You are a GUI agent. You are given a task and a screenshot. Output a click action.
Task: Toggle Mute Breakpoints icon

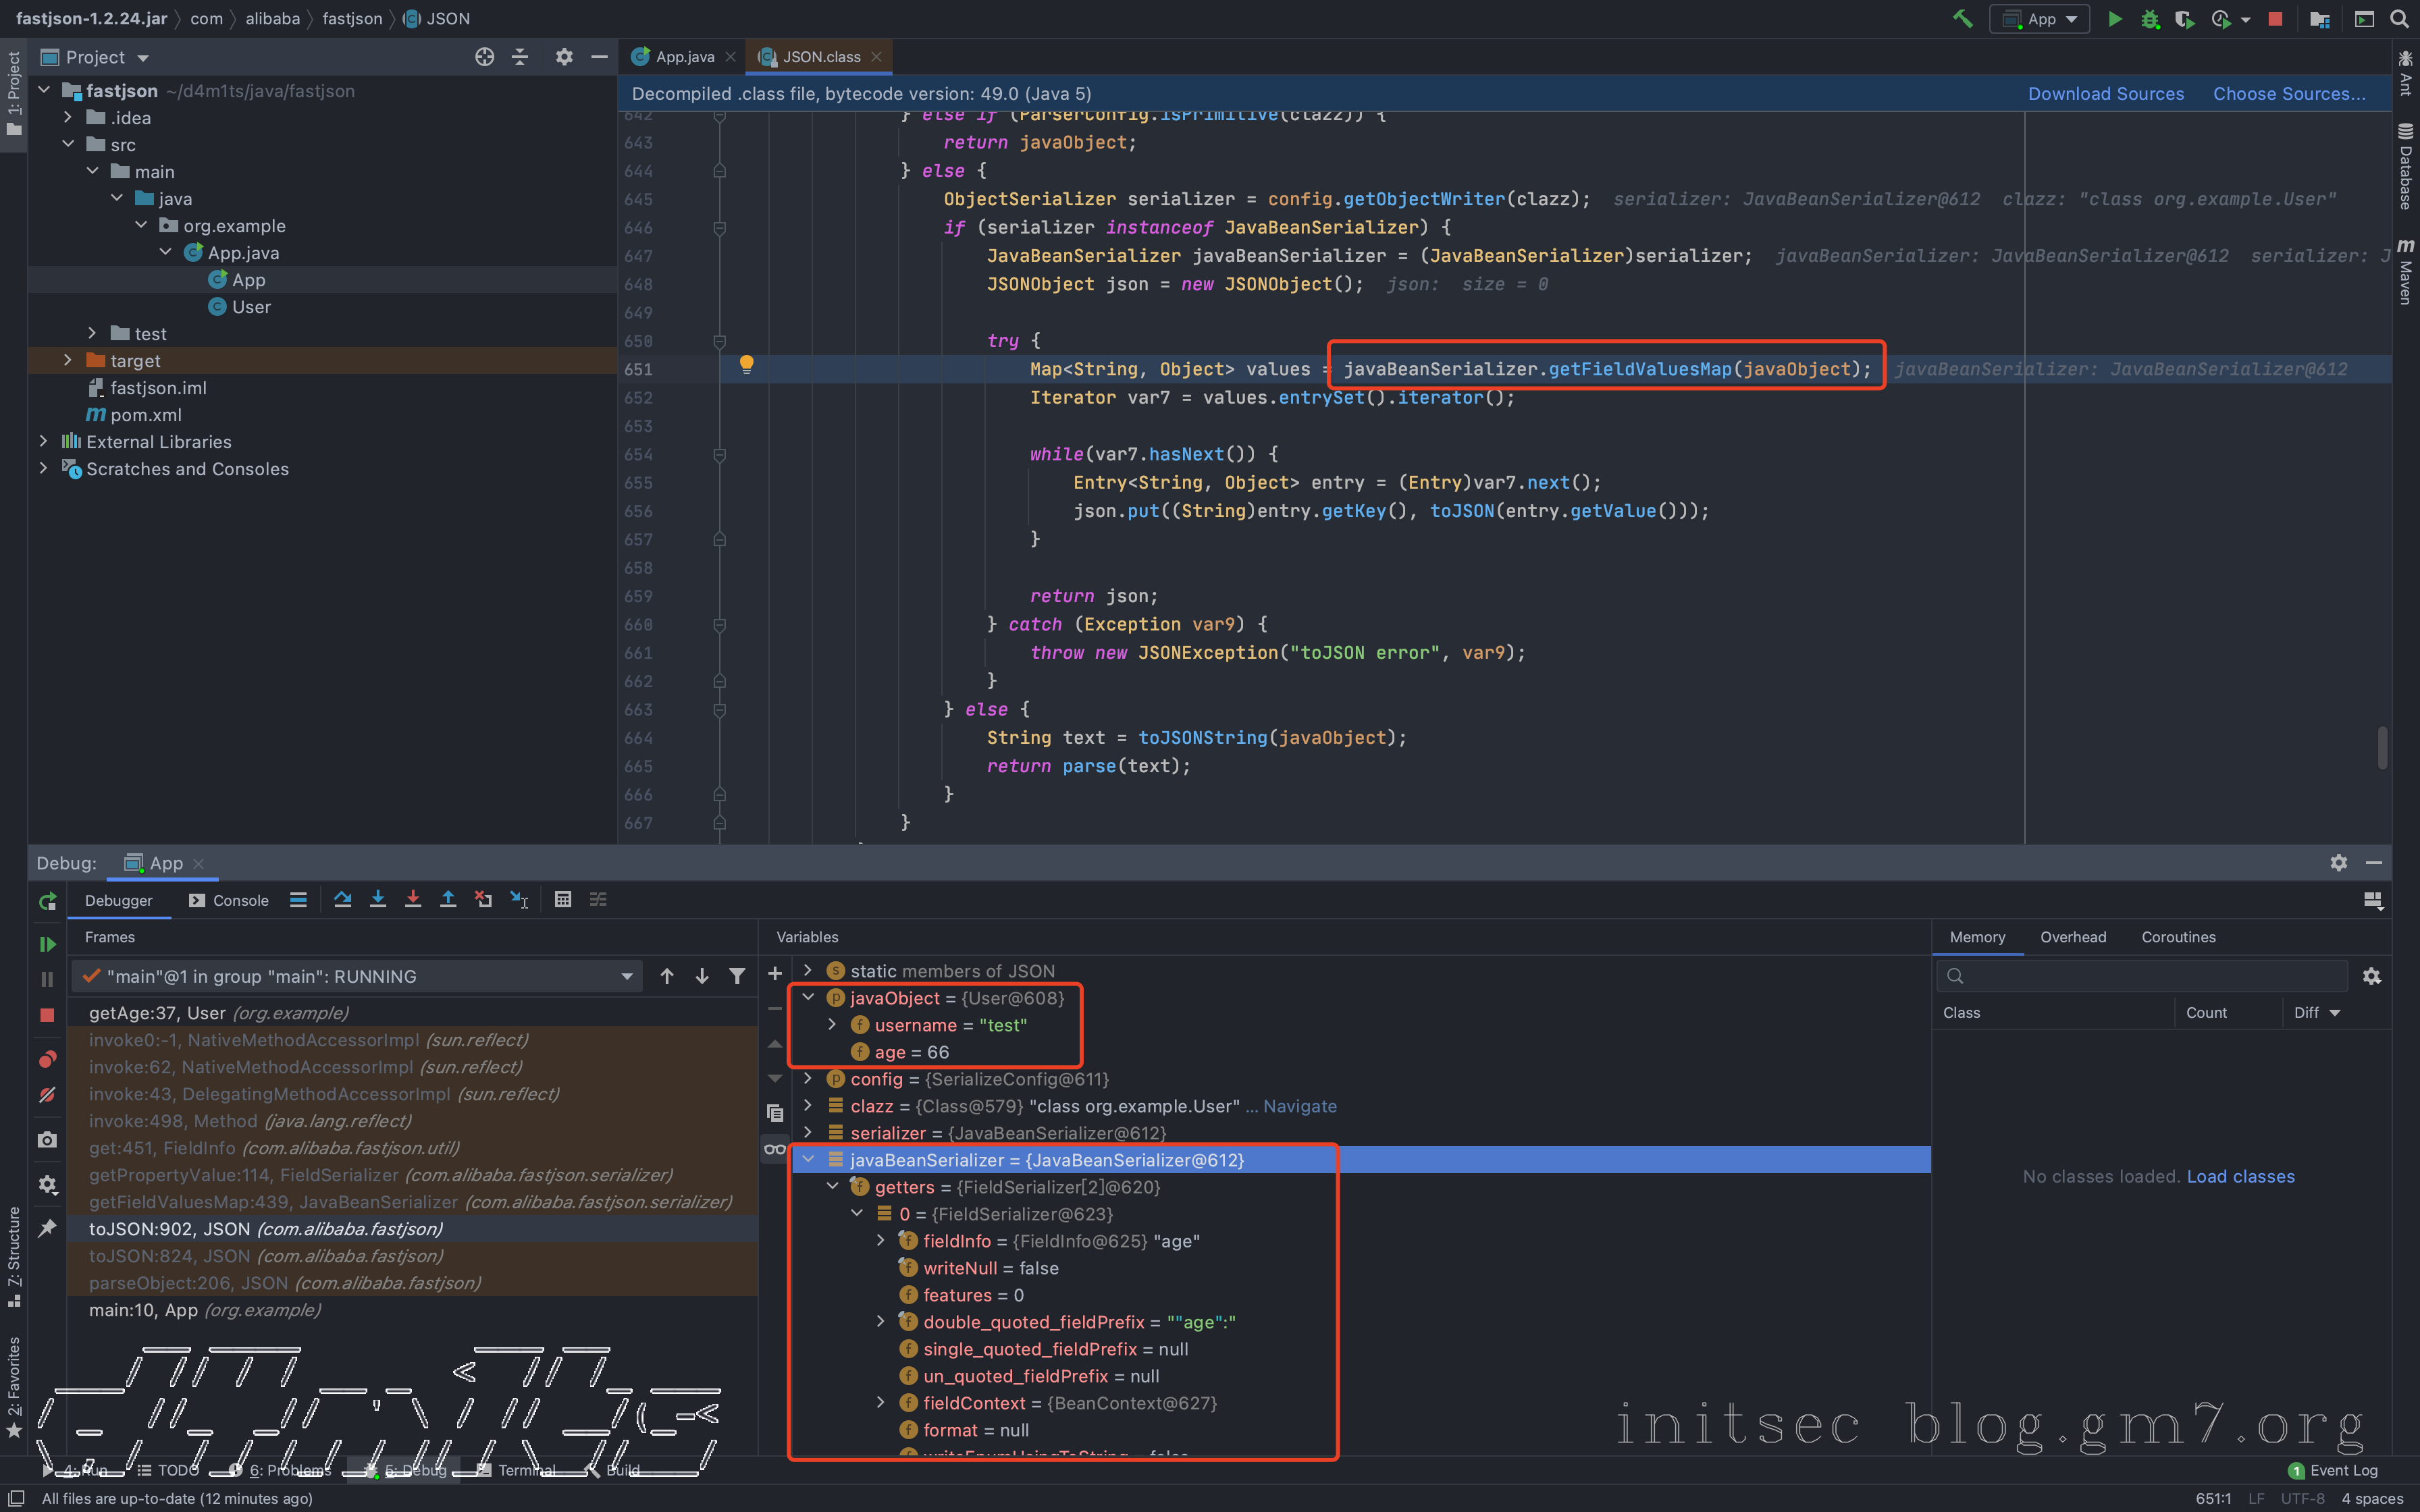click(x=47, y=1095)
